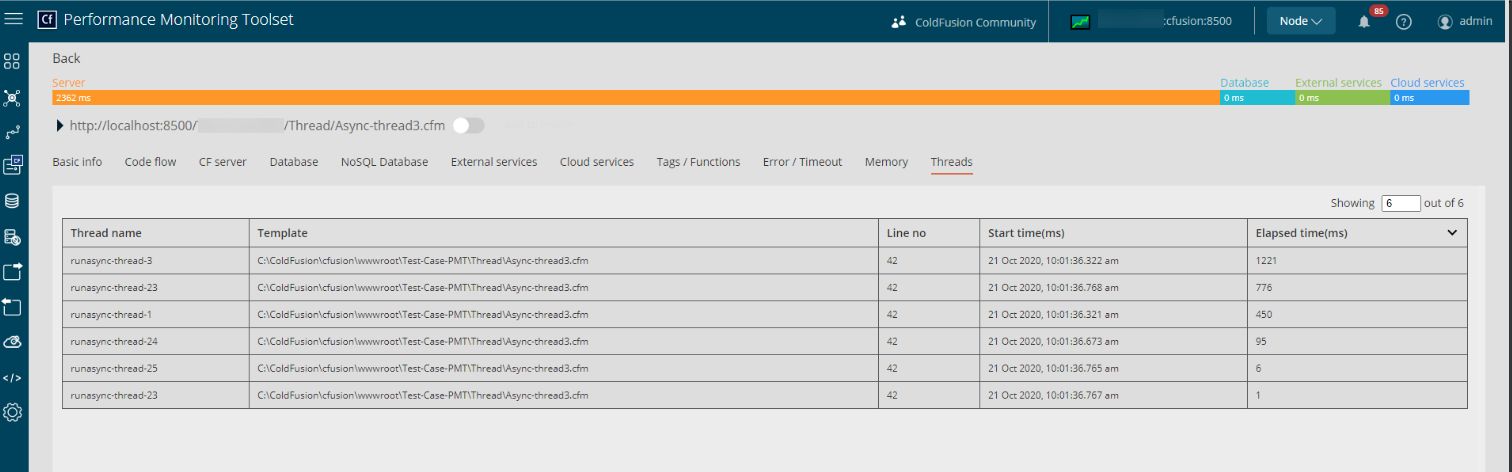Expand the request URL disclosure triangle

click(60, 126)
